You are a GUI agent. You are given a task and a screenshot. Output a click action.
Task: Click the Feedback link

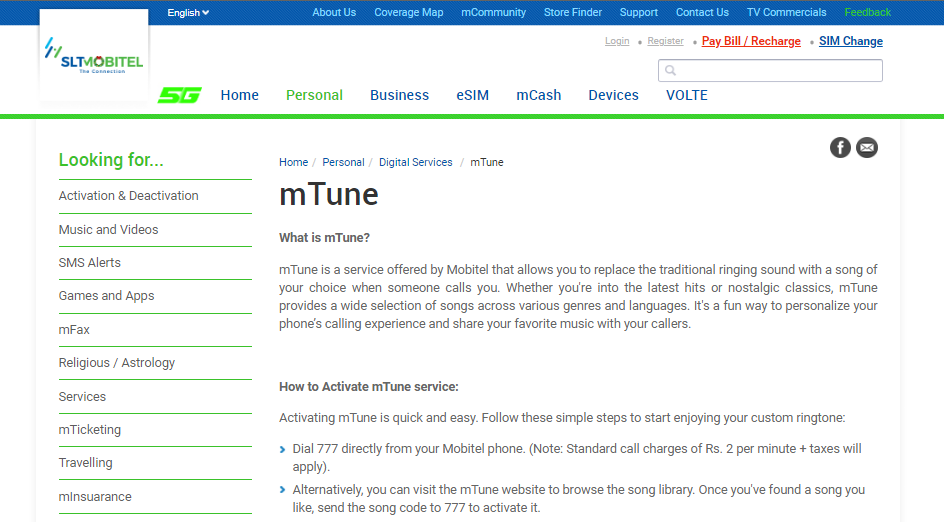(x=868, y=12)
